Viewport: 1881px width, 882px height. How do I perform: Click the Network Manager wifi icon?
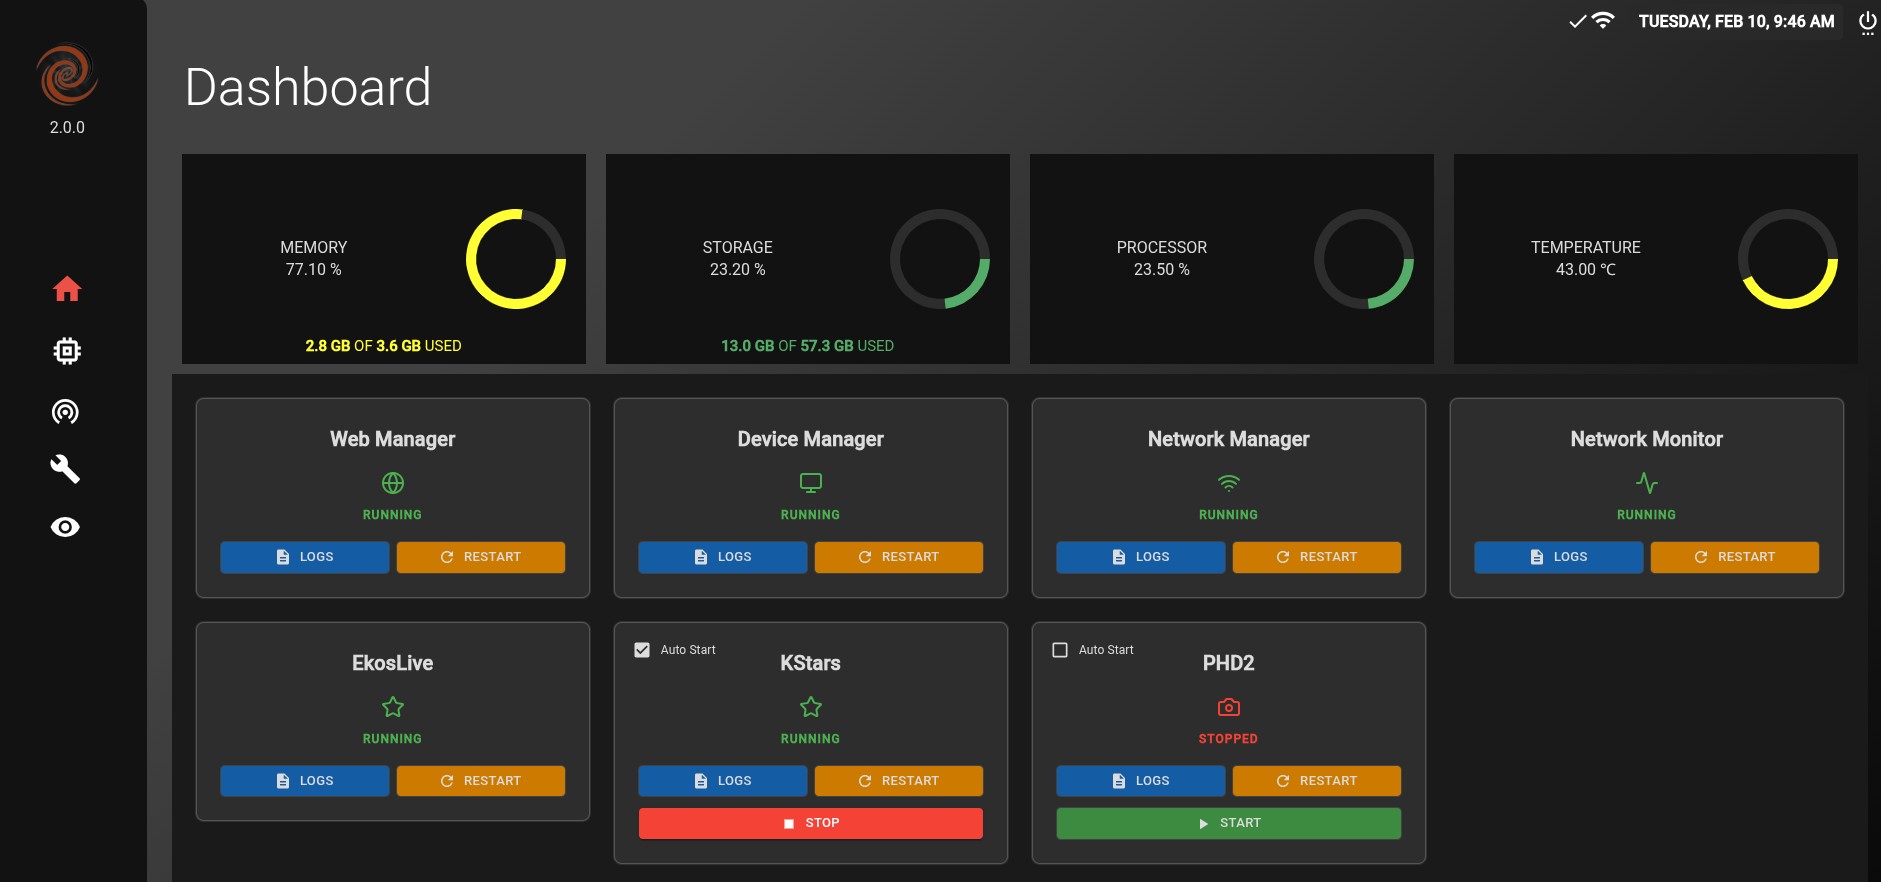(x=1229, y=483)
